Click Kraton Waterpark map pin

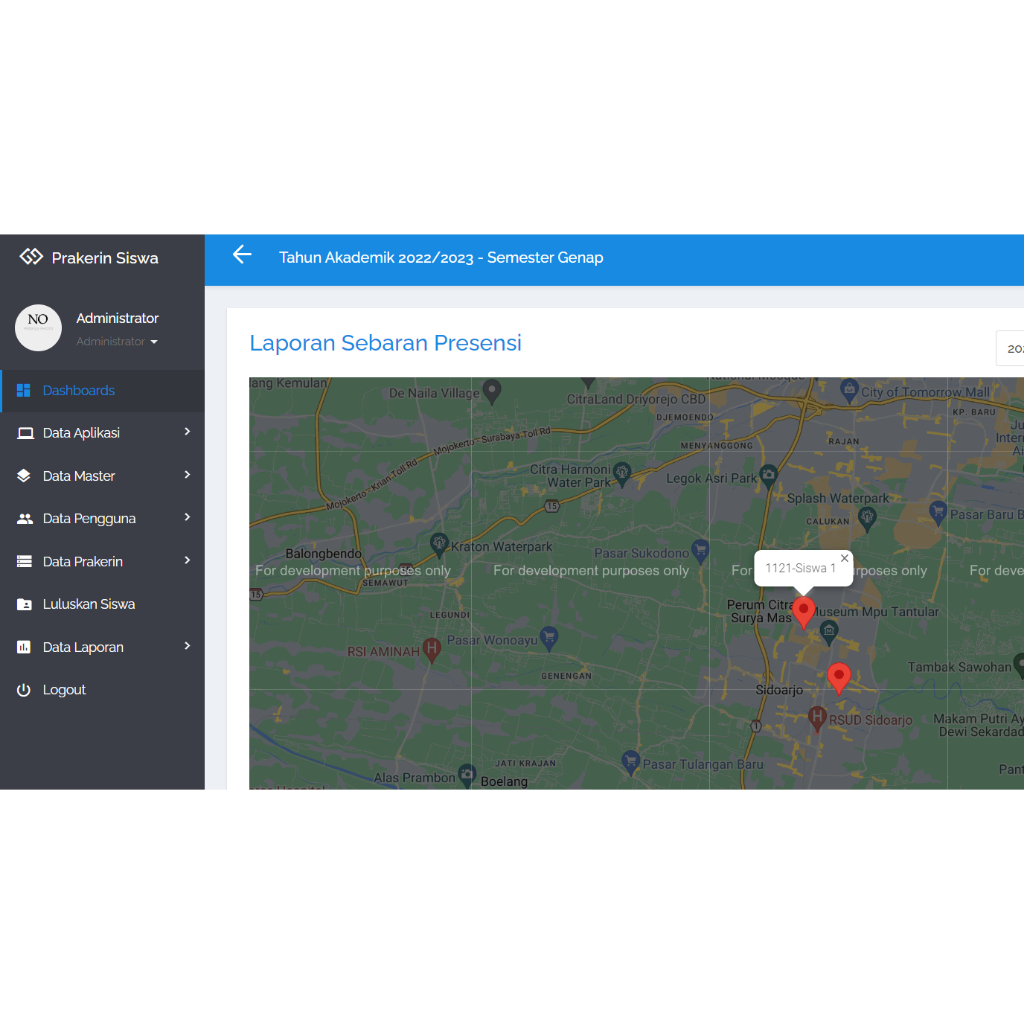coord(439,545)
